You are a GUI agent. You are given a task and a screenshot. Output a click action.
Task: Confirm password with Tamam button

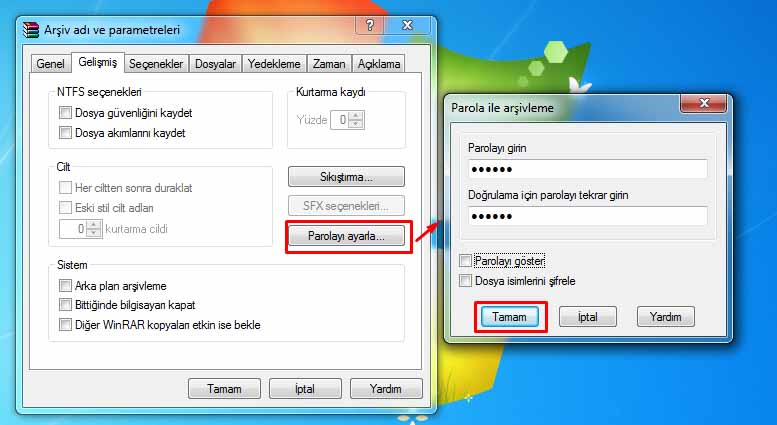[x=509, y=317]
